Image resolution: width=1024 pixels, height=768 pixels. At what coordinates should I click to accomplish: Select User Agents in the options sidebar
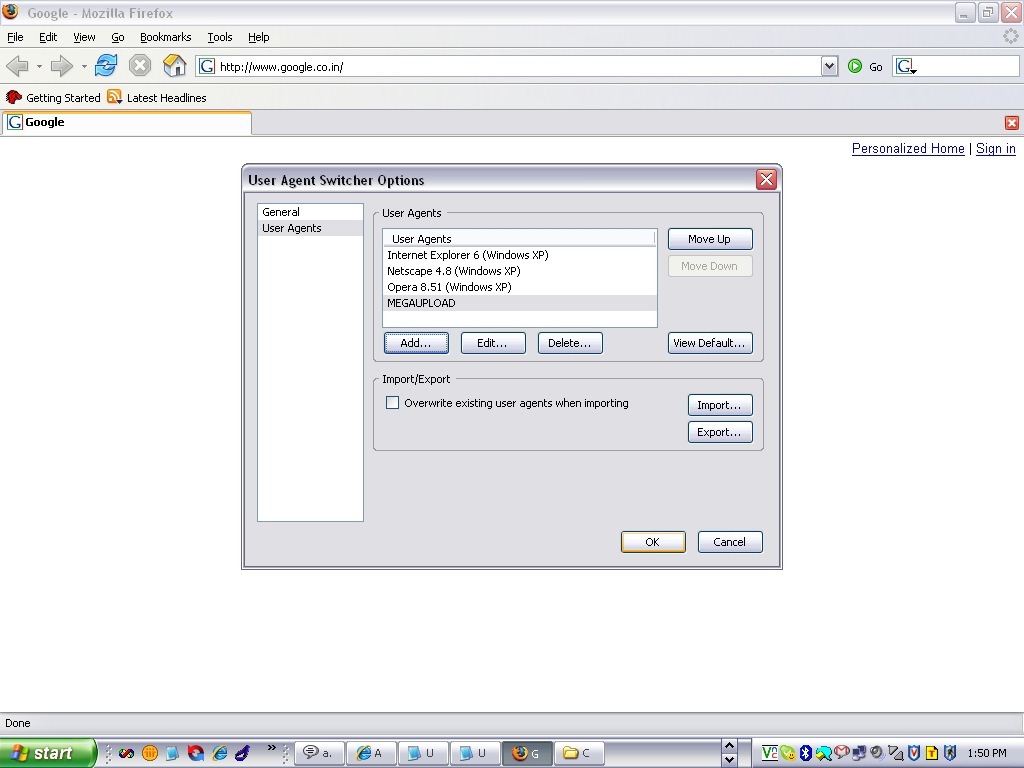pos(310,228)
